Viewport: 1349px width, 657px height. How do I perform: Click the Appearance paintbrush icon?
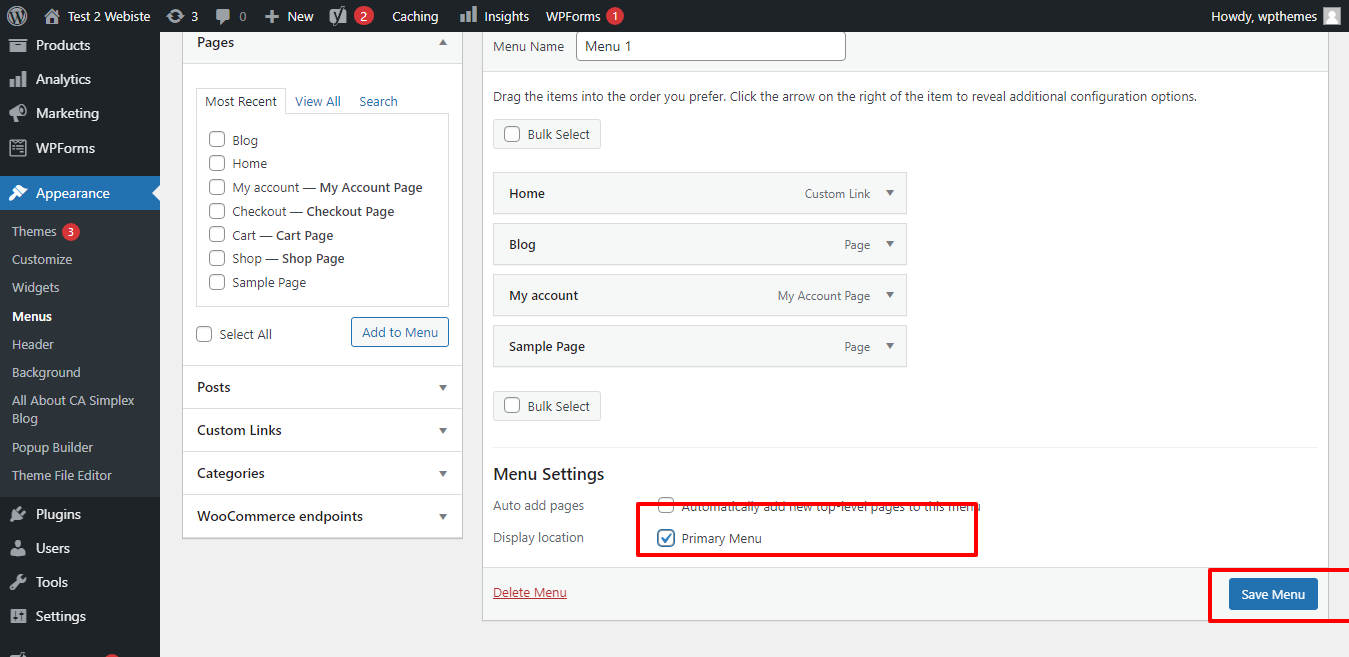[17, 193]
